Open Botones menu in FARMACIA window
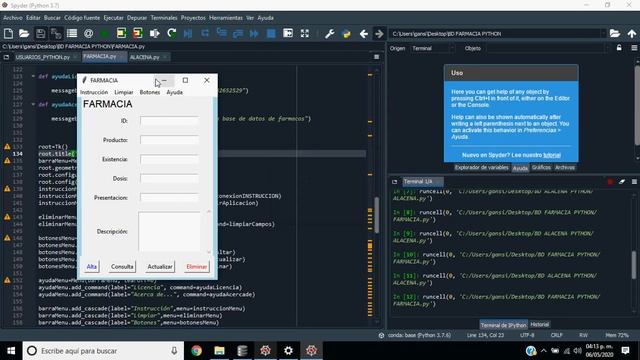This screenshot has width=640, height=360. click(150, 92)
